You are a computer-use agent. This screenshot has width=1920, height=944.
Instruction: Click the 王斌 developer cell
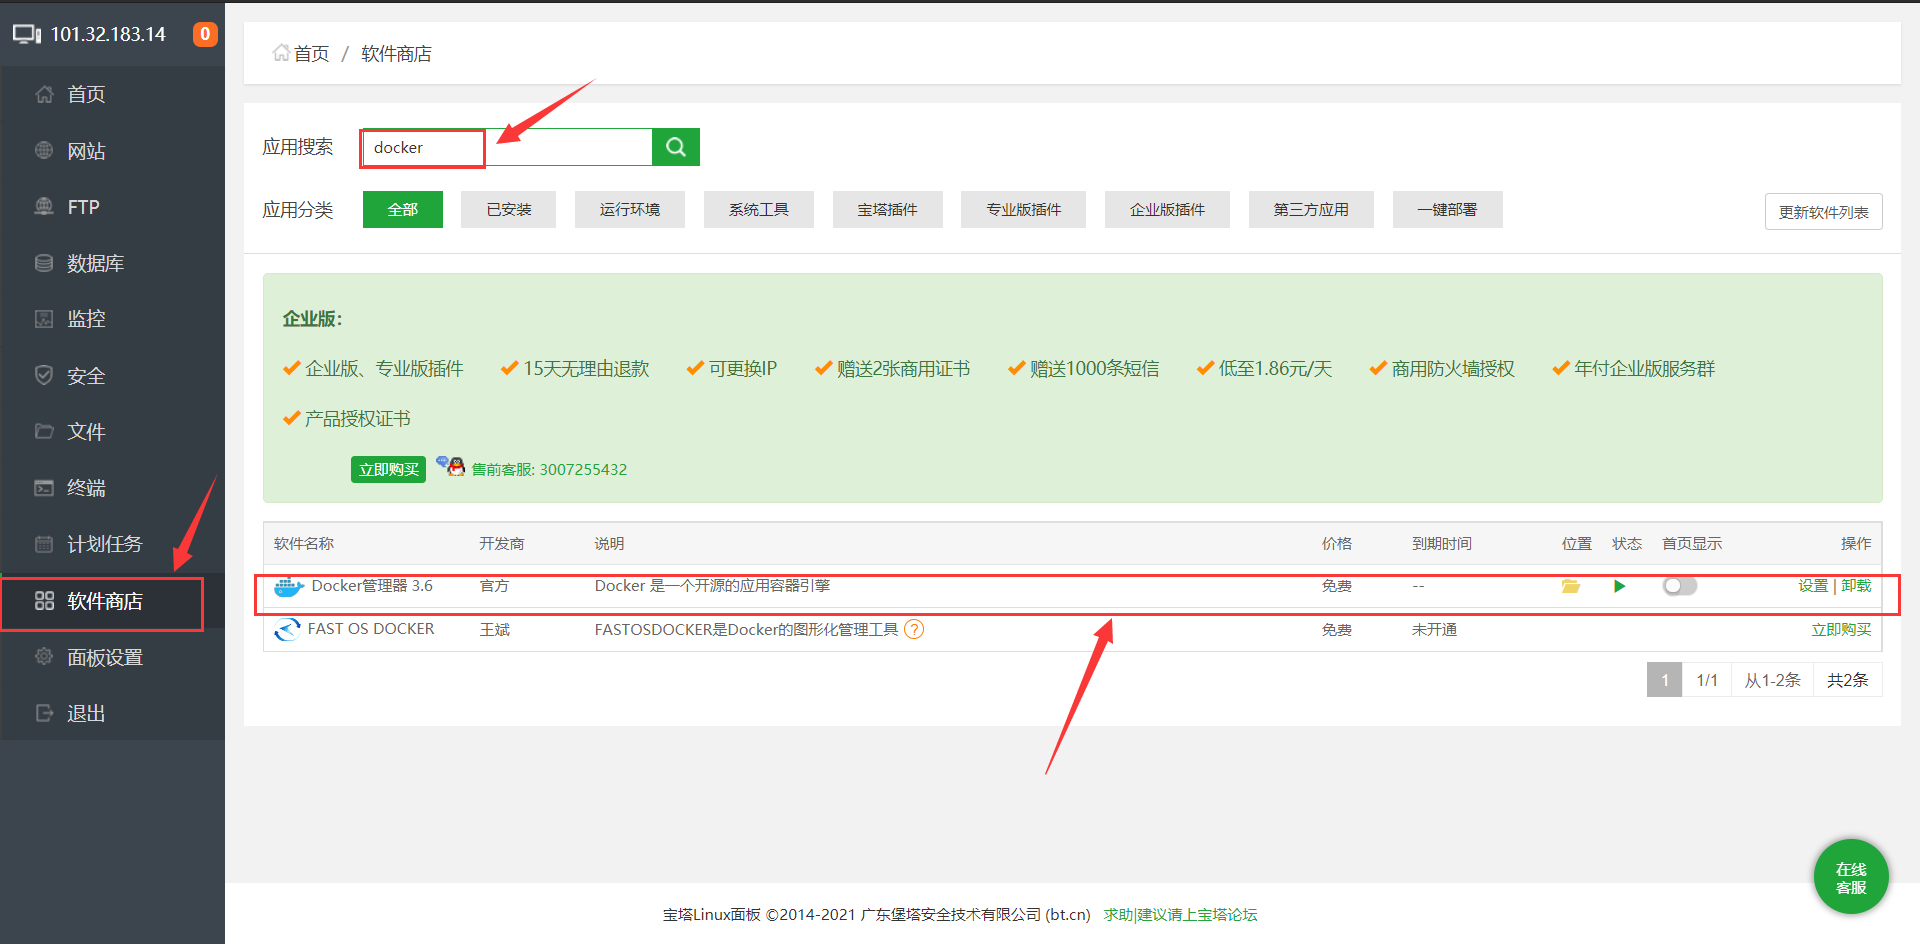point(495,630)
